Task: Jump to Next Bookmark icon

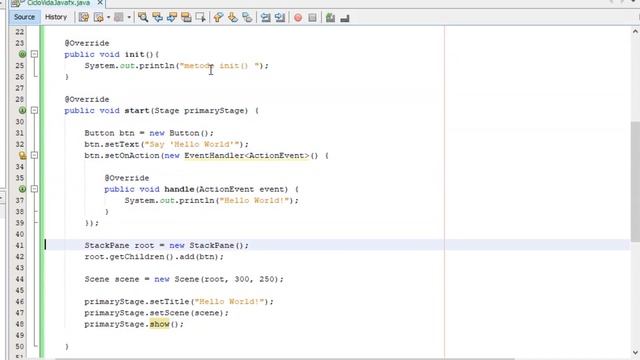Action: (233, 18)
